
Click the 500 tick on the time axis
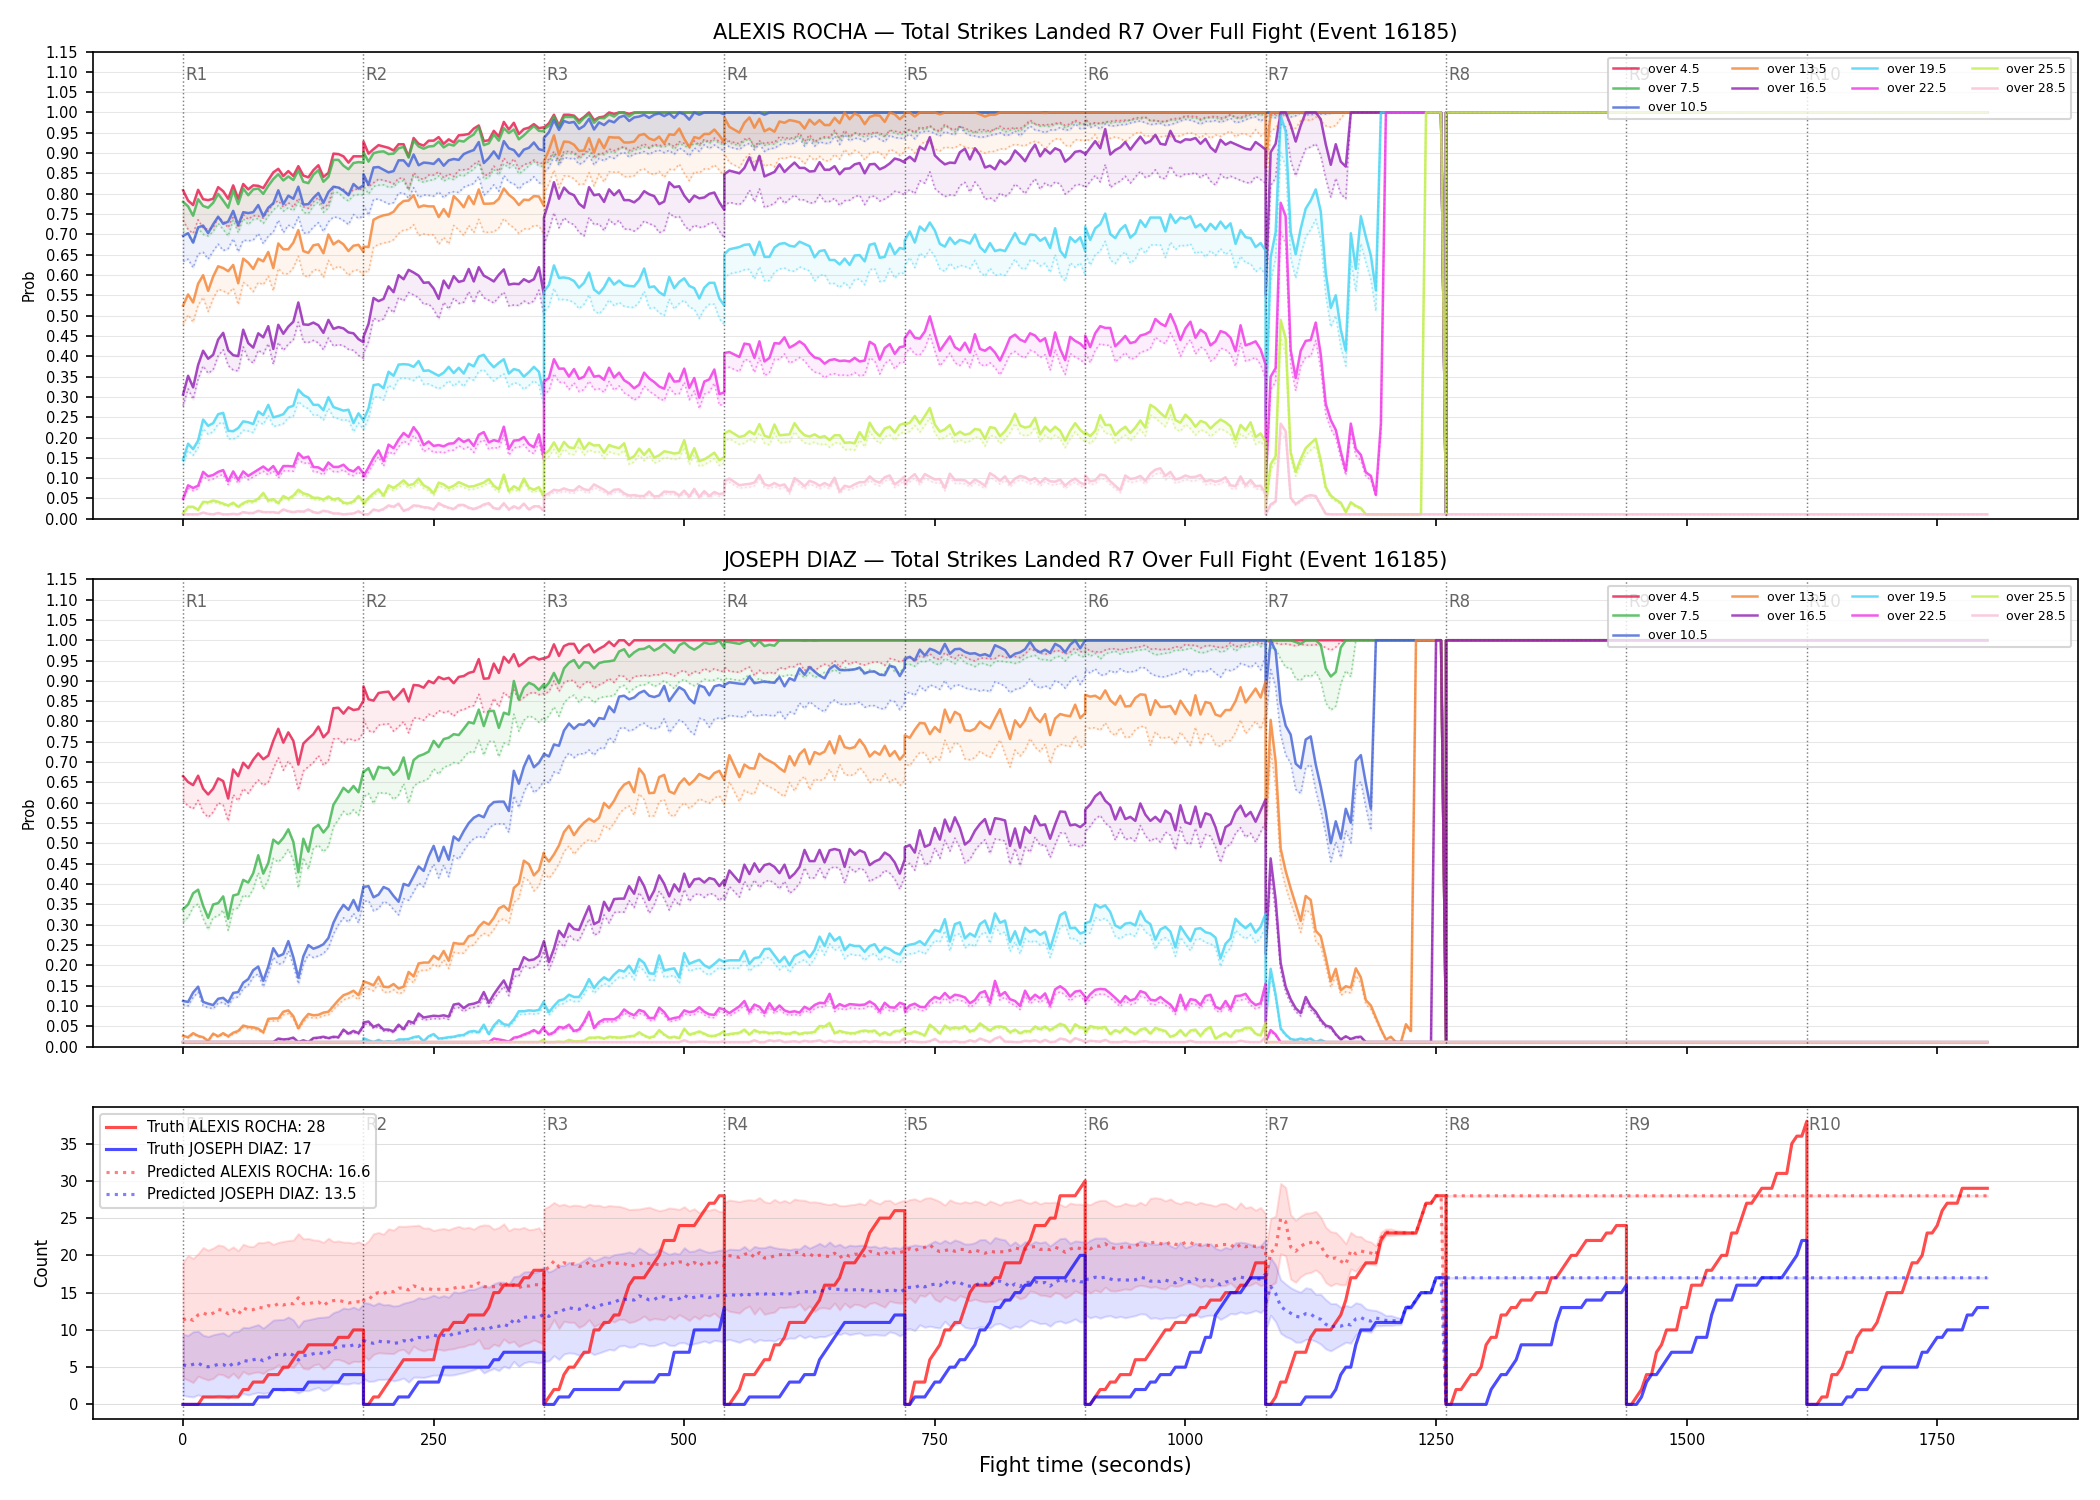pos(684,1440)
